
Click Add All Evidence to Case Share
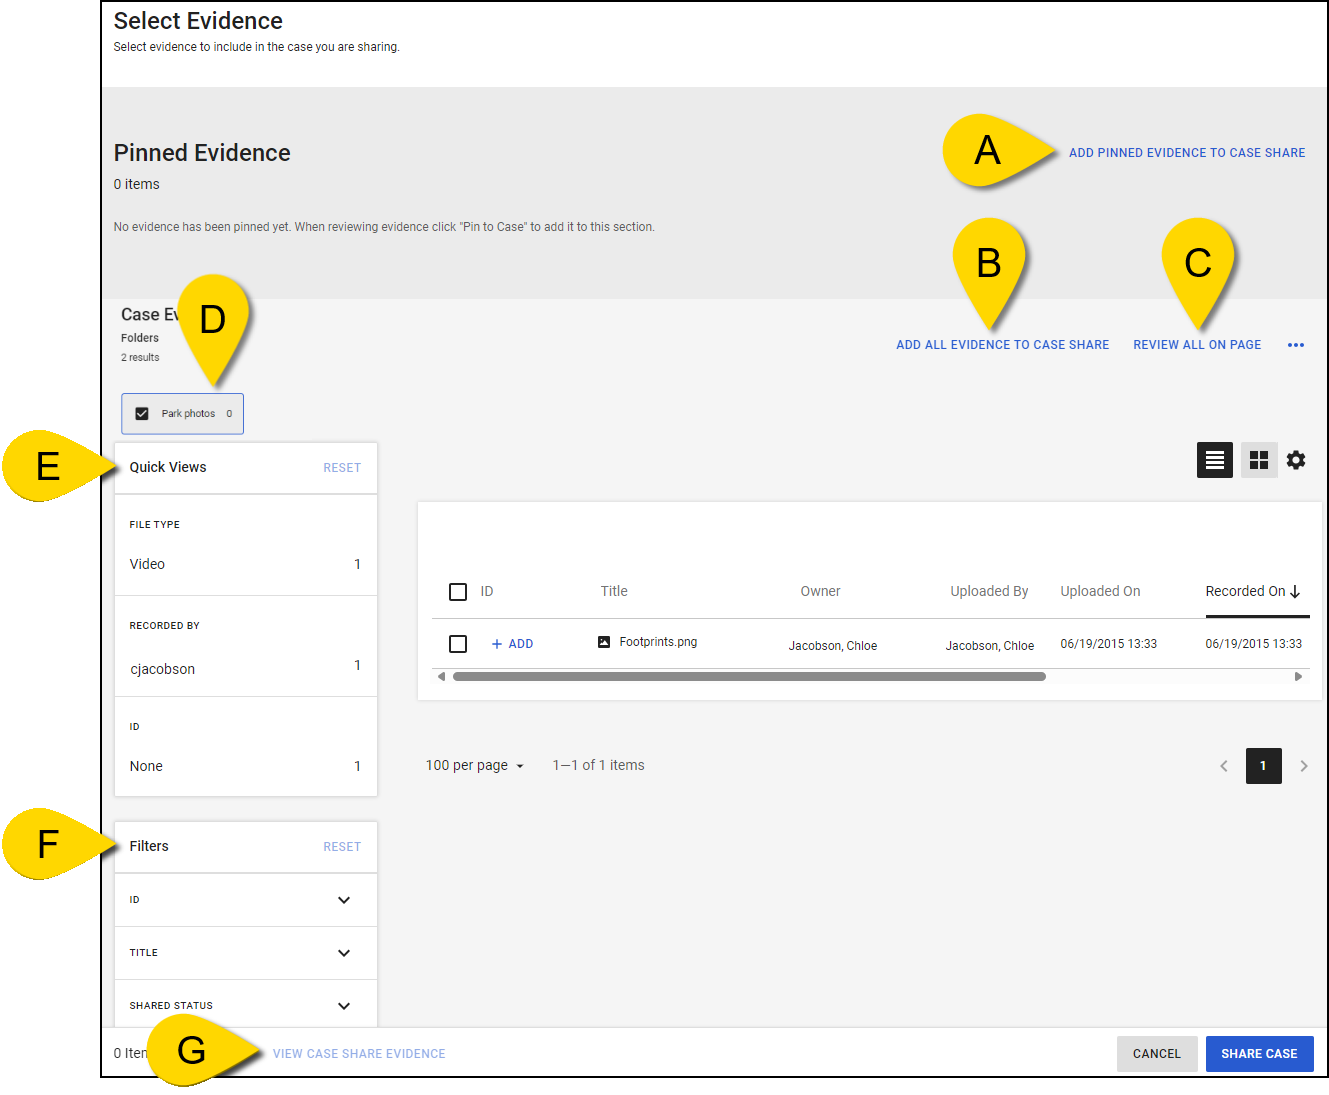point(1002,345)
